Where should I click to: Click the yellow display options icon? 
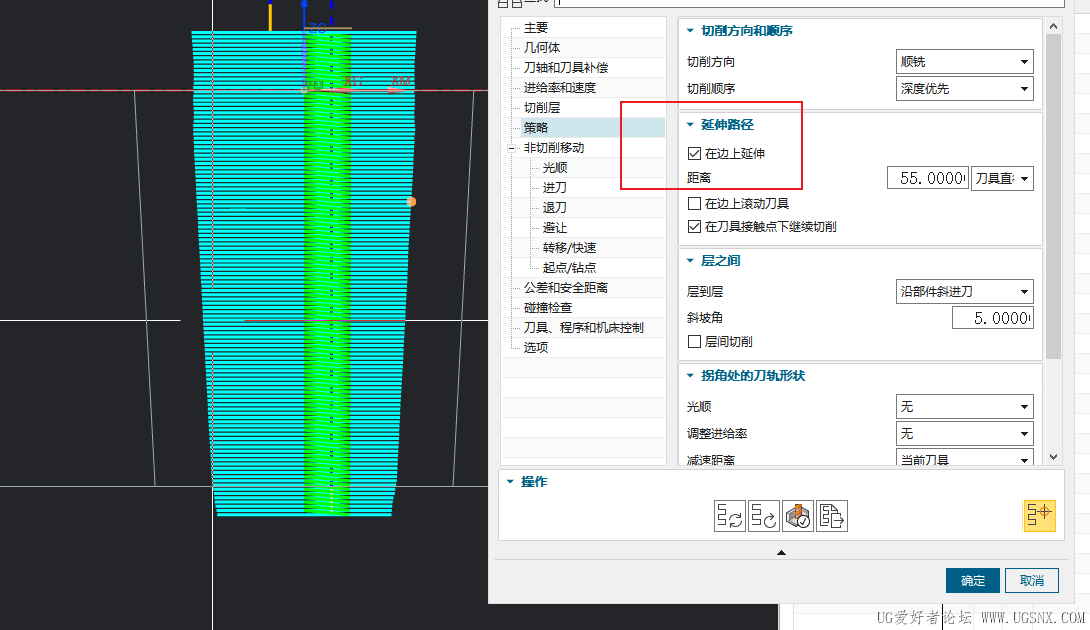tap(1039, 516)
